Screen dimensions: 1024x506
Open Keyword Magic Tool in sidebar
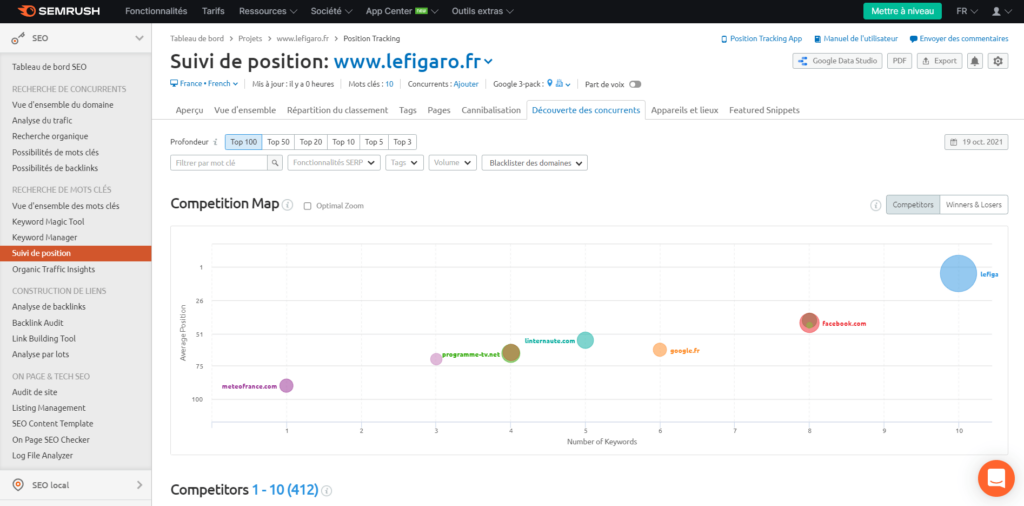[48, 222]
